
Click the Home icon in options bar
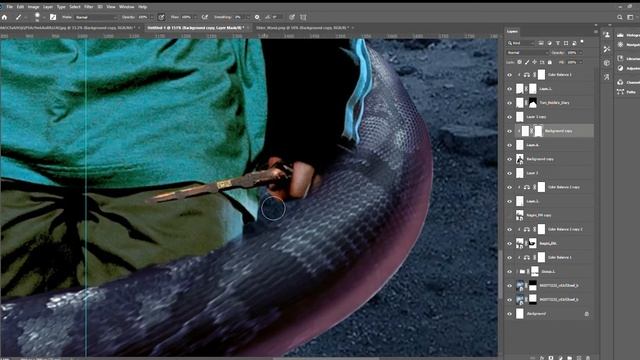tap(4, 17)
